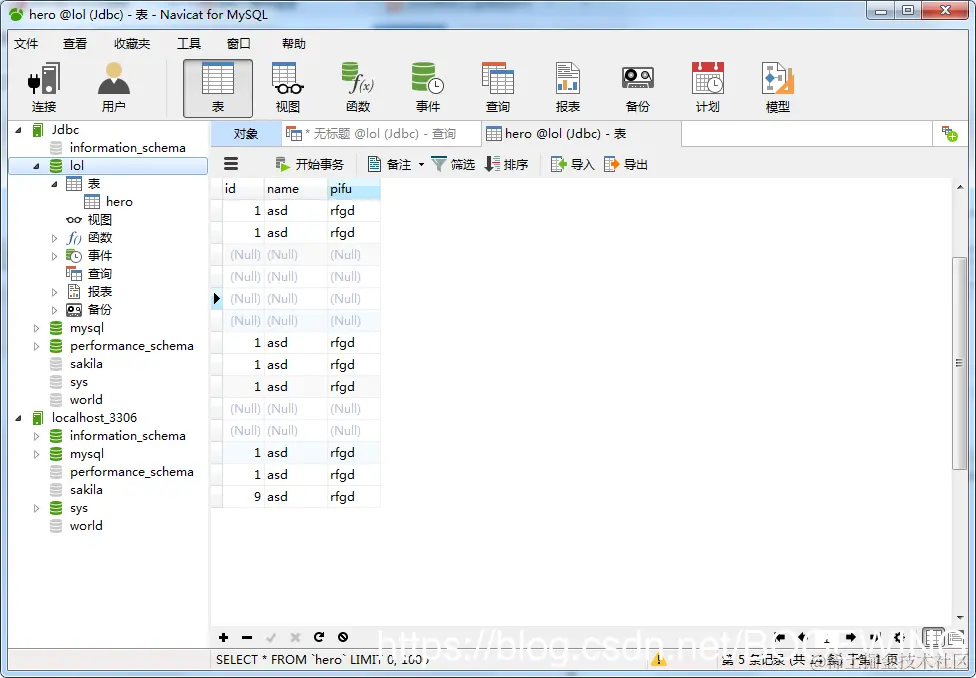
Task: Expand the 报表 node under lol
Action: pos(54,292)
